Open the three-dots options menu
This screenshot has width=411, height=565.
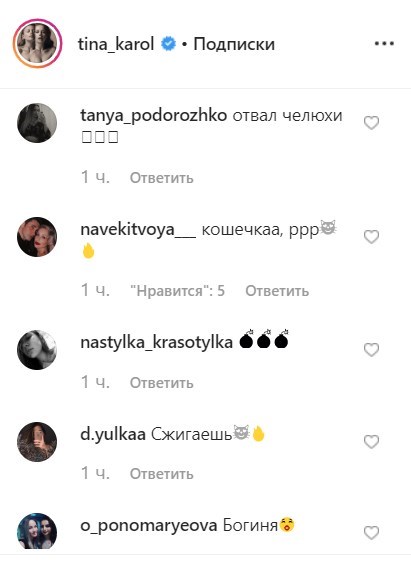tap(384, 44)
